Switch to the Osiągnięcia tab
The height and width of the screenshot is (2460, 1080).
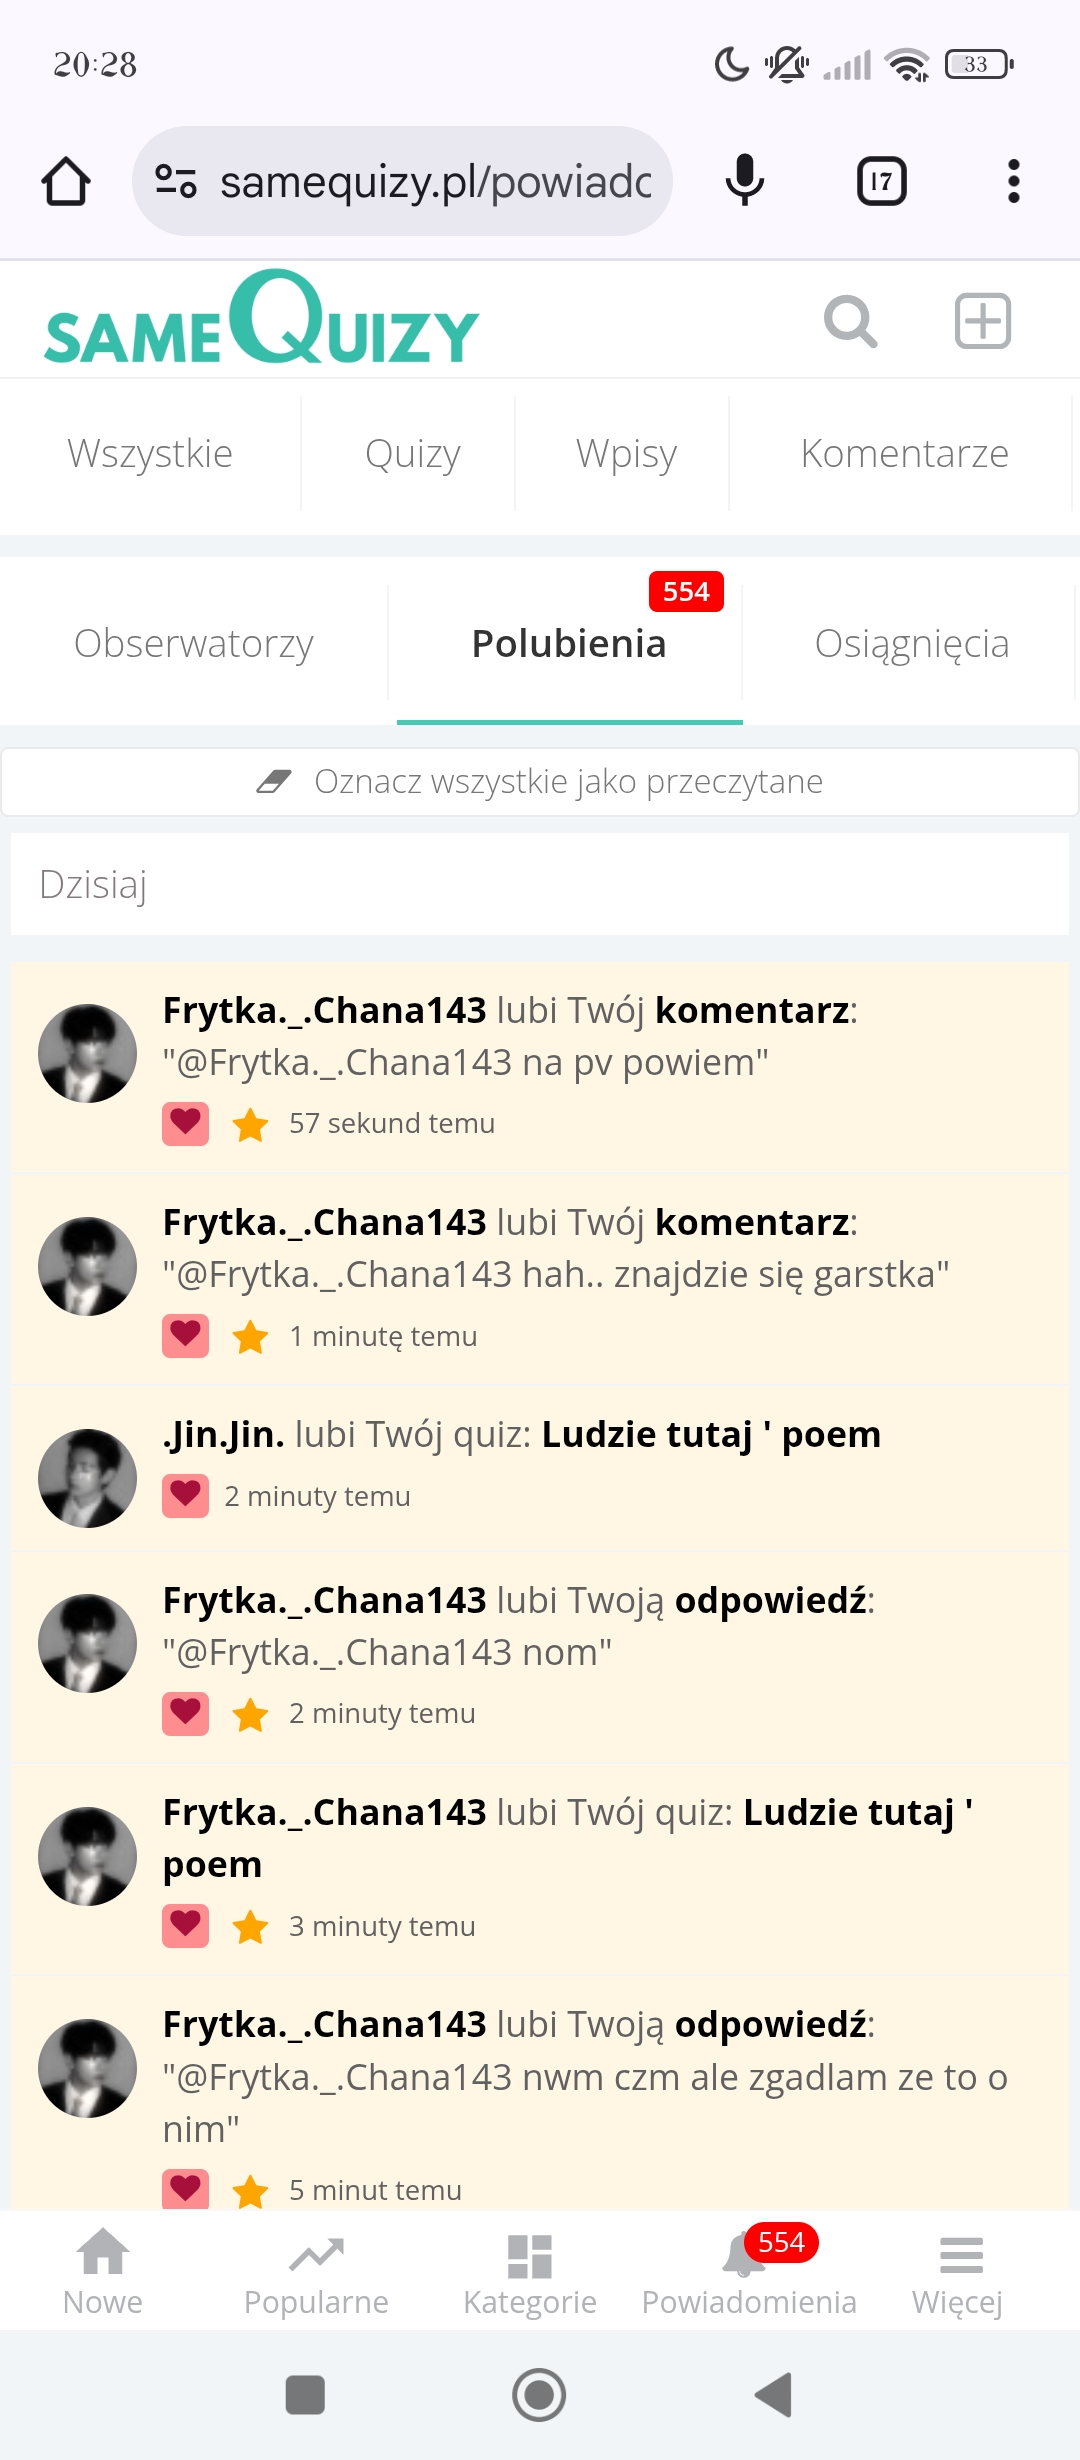911,644
